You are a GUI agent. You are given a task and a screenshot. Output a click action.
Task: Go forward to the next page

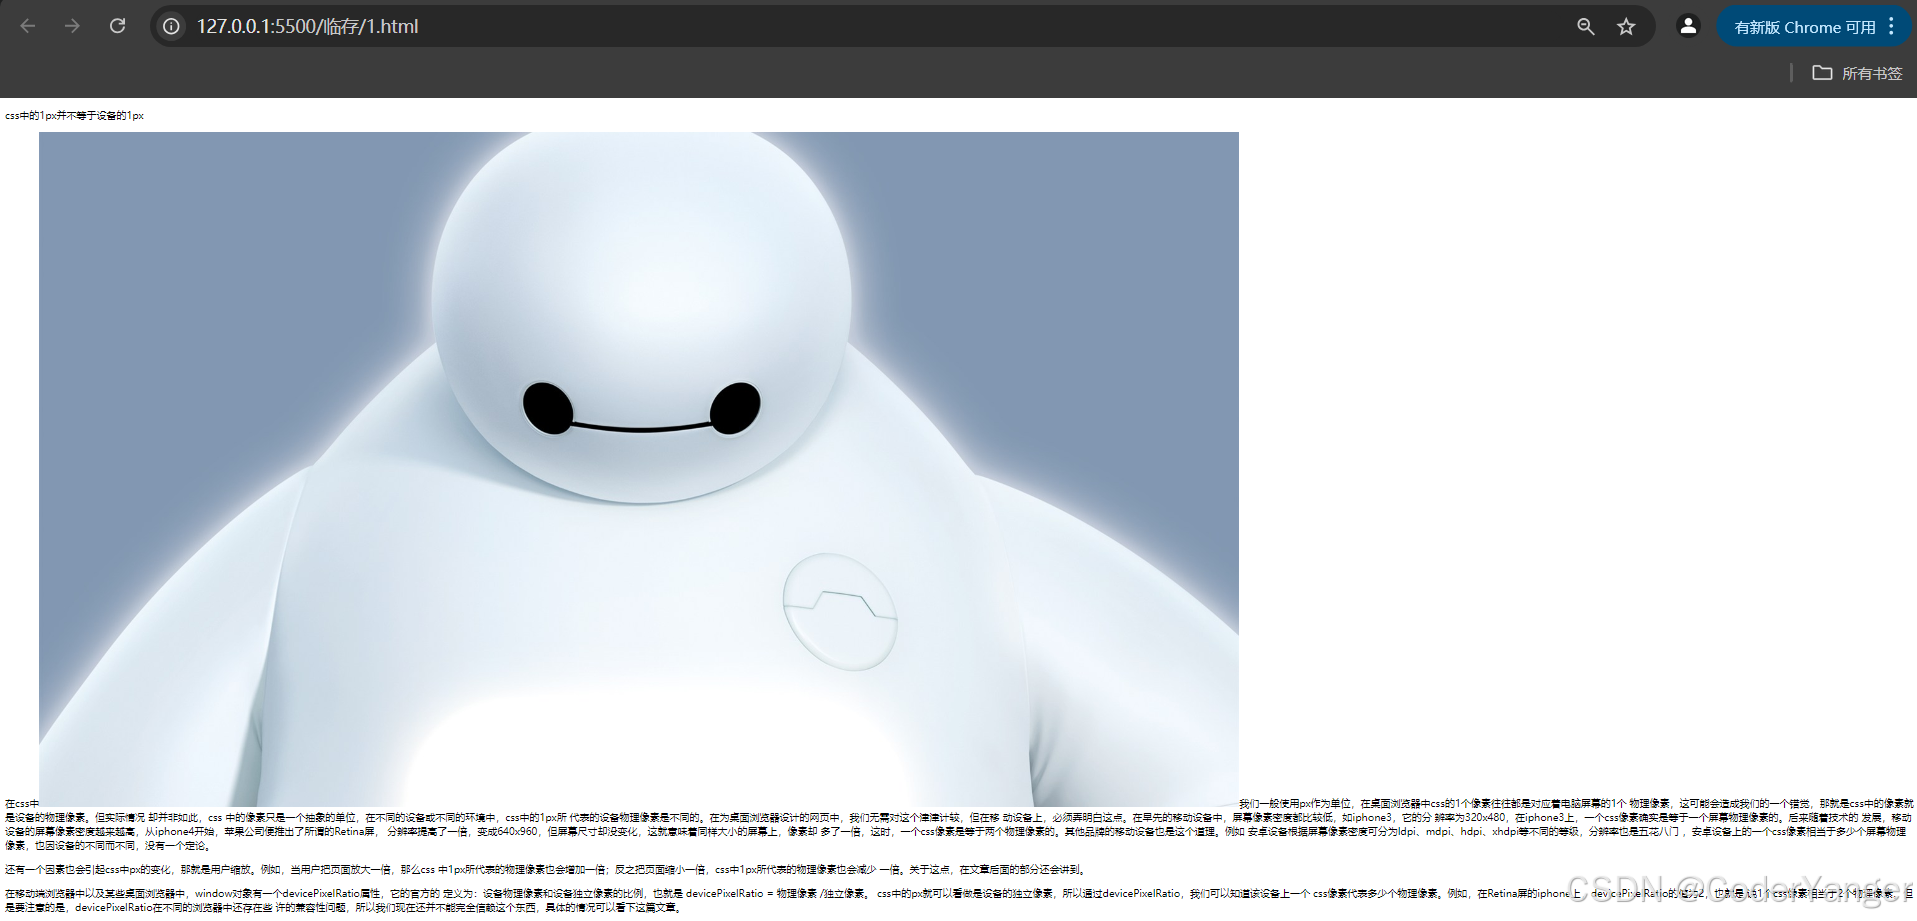pyautogui.click(x=72, y=26)
